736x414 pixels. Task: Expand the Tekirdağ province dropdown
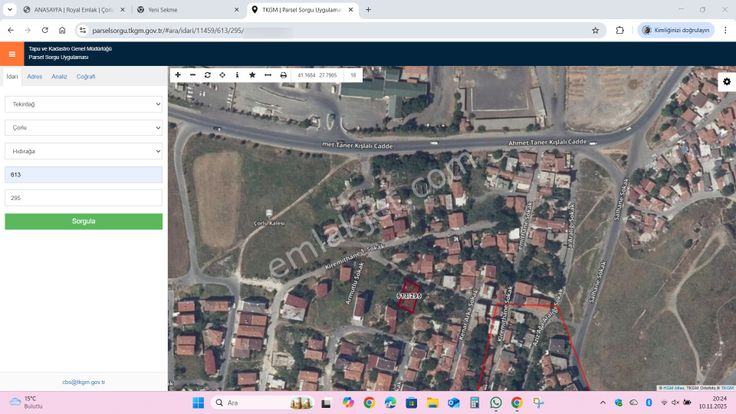coord(83,103)
